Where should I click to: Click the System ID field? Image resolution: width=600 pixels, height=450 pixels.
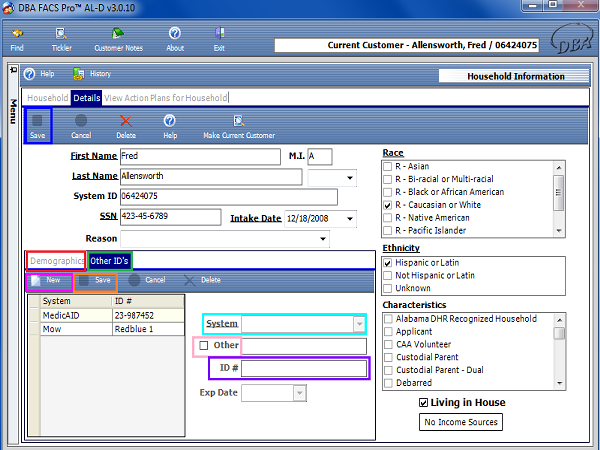229,197
